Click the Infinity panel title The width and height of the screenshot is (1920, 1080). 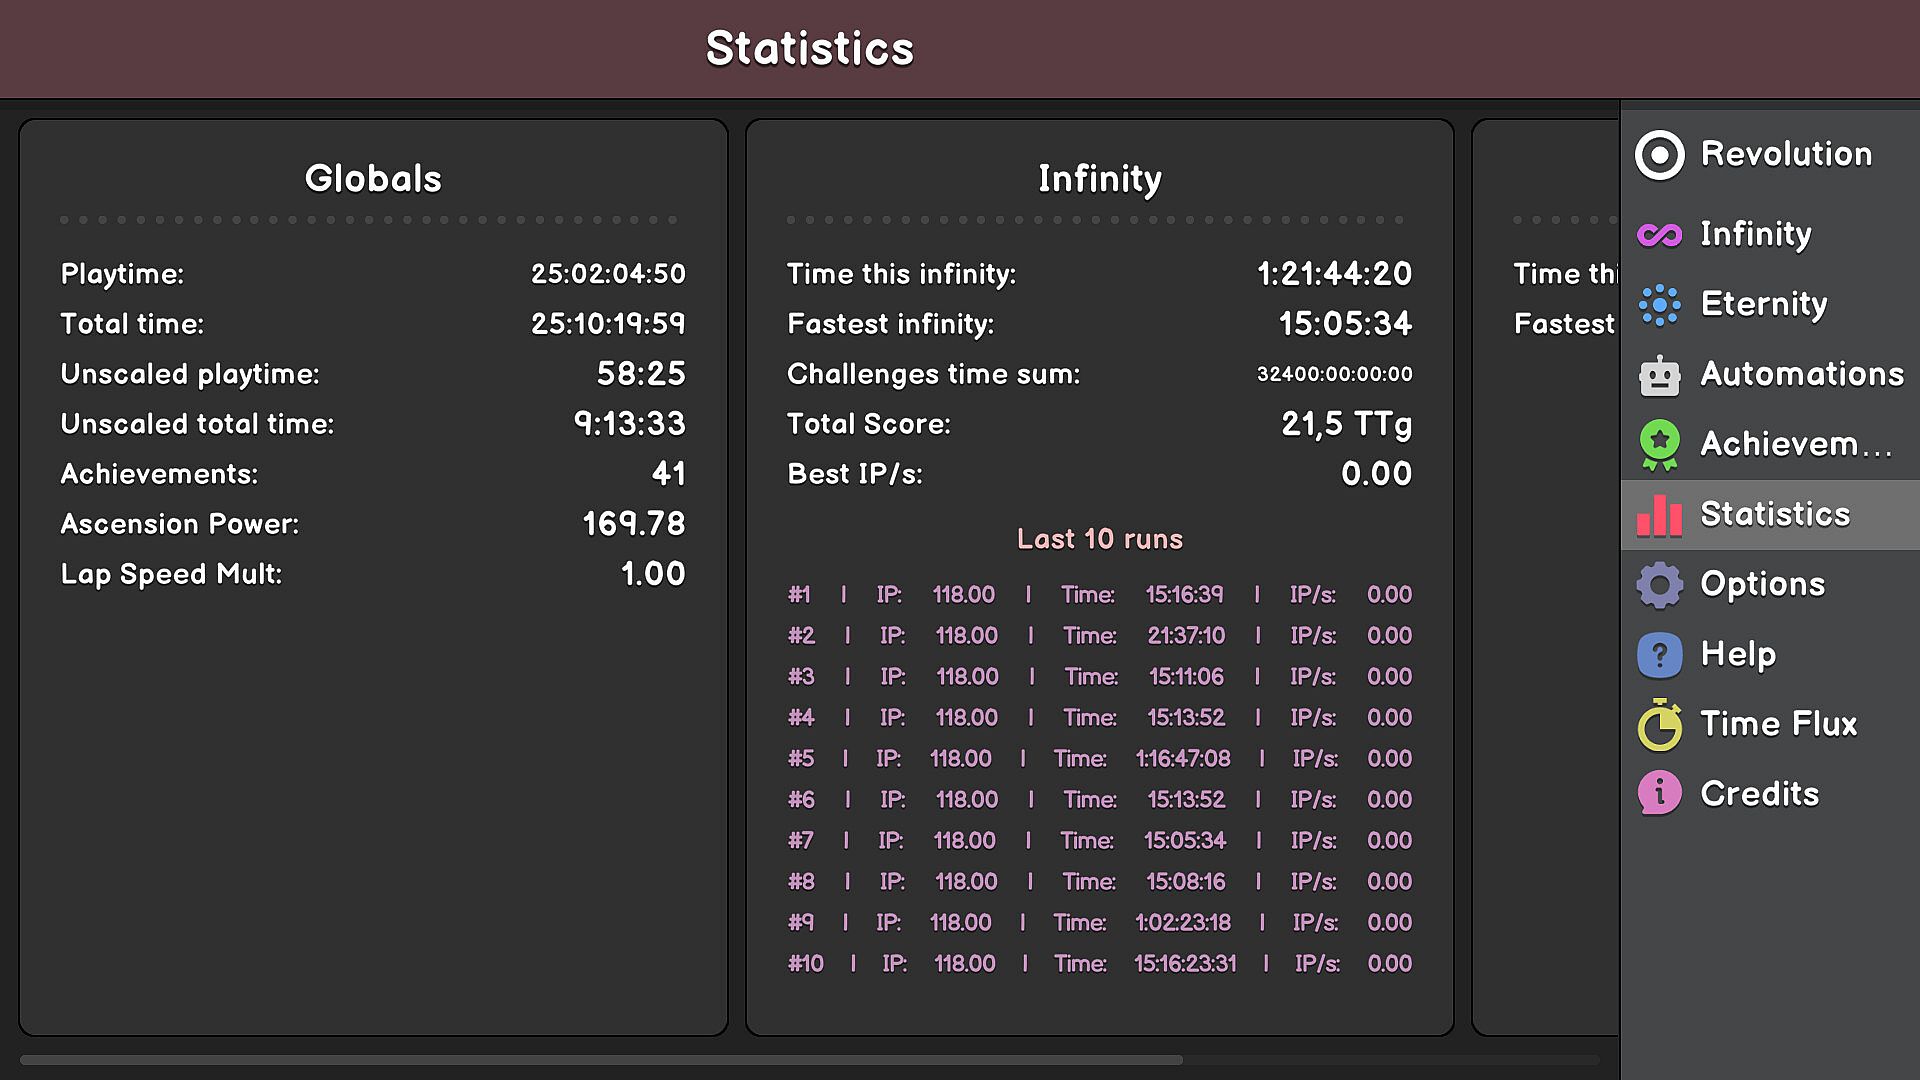[1099, 179]
